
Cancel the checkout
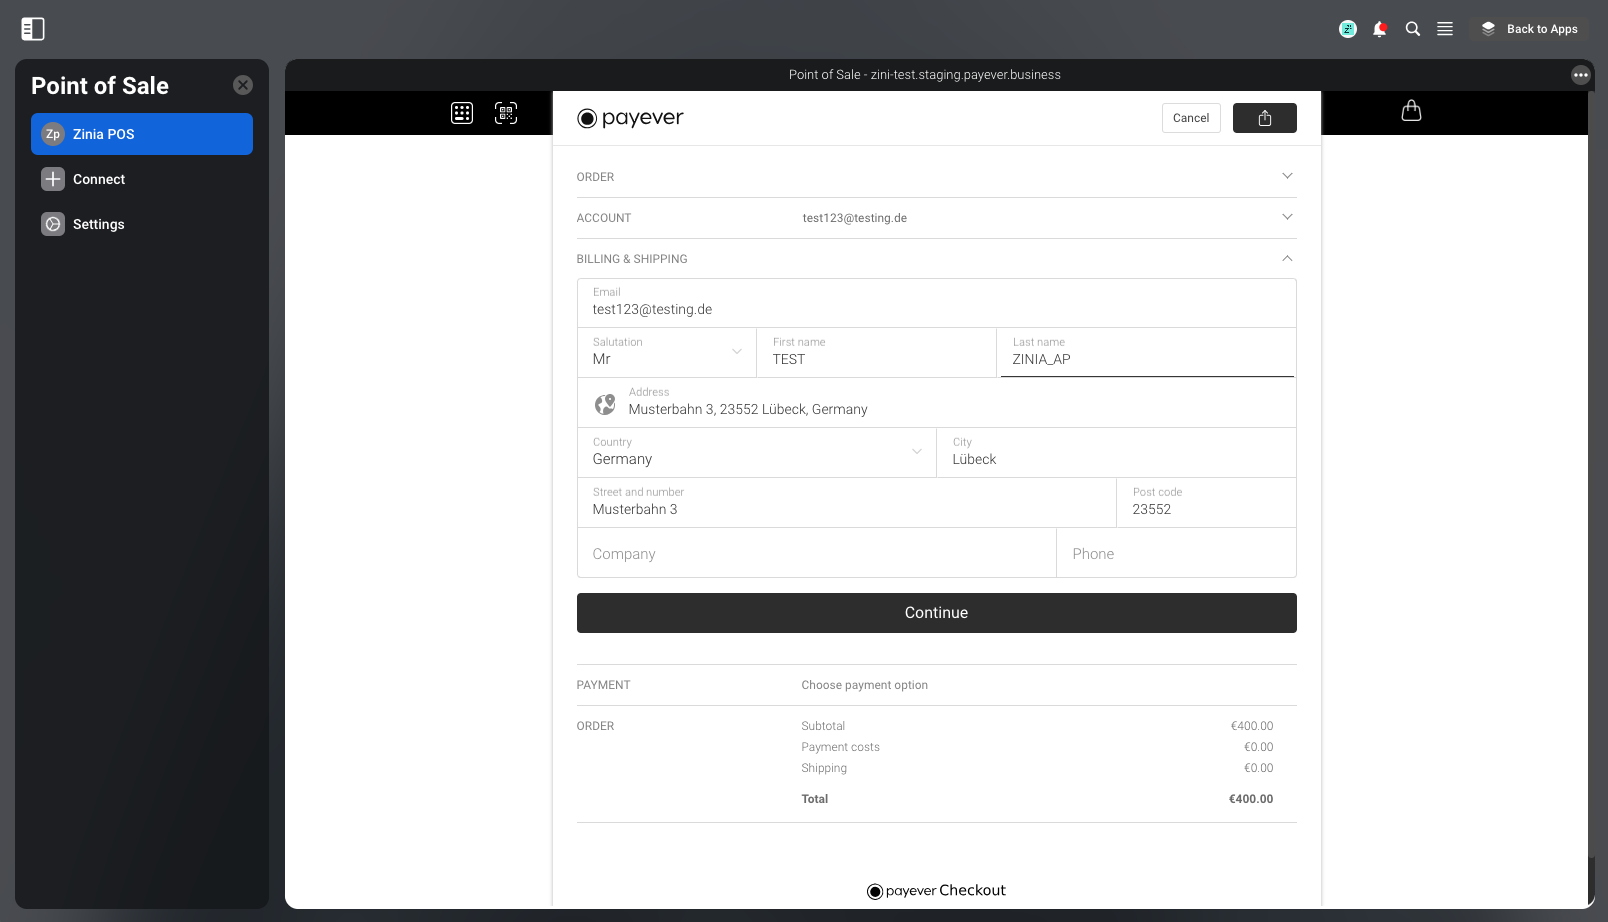(1191, 118)
